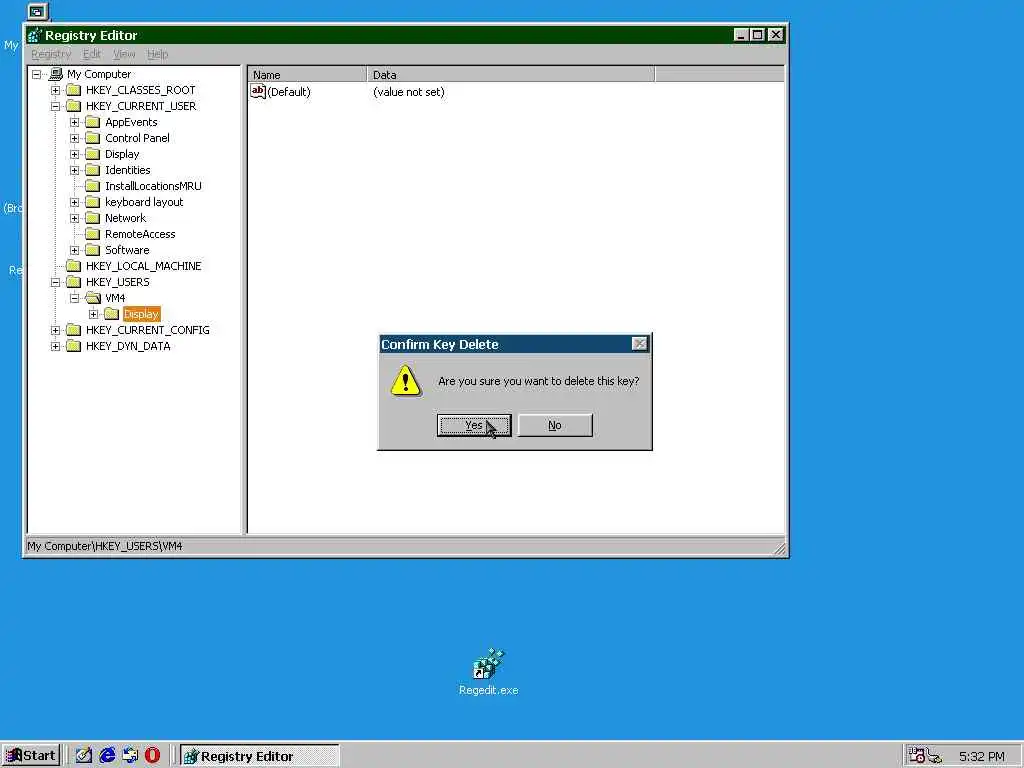Screen dimensions: 1024x768
Task: Collapse the HKEY_CURRENT_USER branch
Action: pos(56,106)
